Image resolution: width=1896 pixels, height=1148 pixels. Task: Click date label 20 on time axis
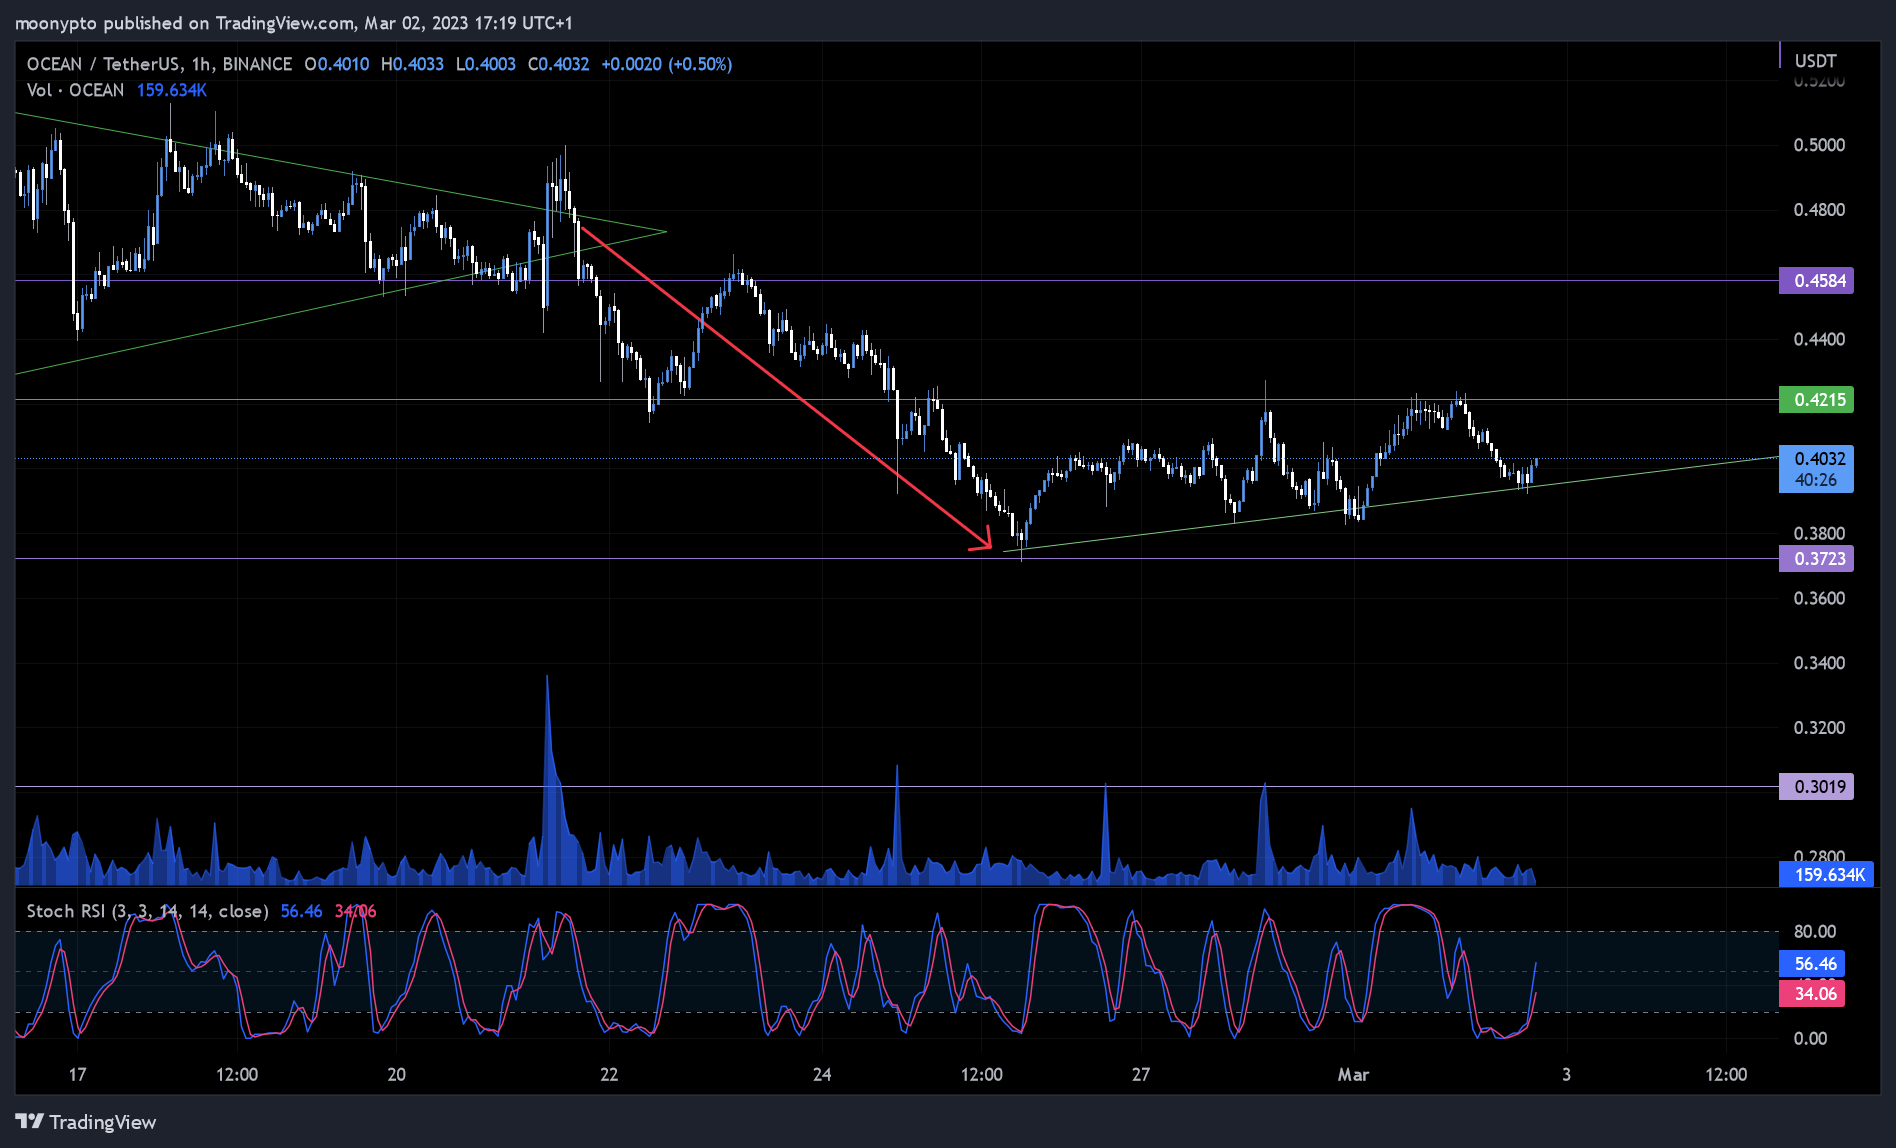pos(396,1074)
